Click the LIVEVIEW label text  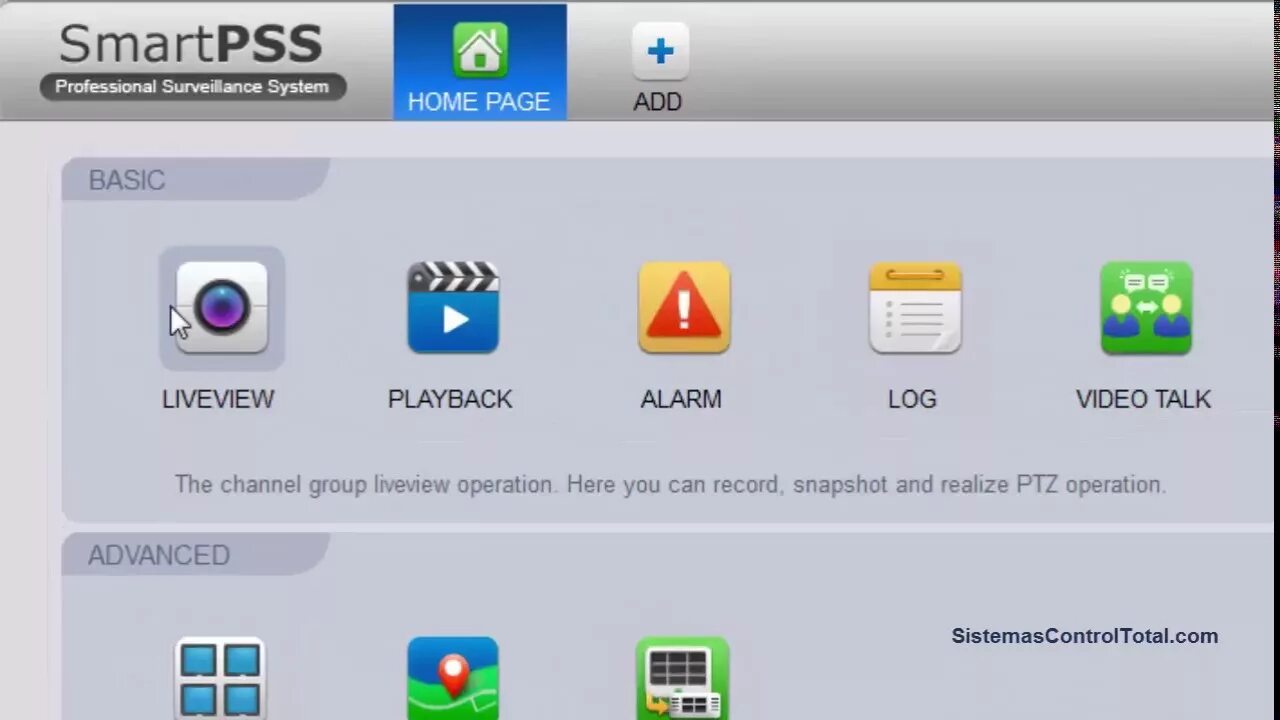coord(218,399)
